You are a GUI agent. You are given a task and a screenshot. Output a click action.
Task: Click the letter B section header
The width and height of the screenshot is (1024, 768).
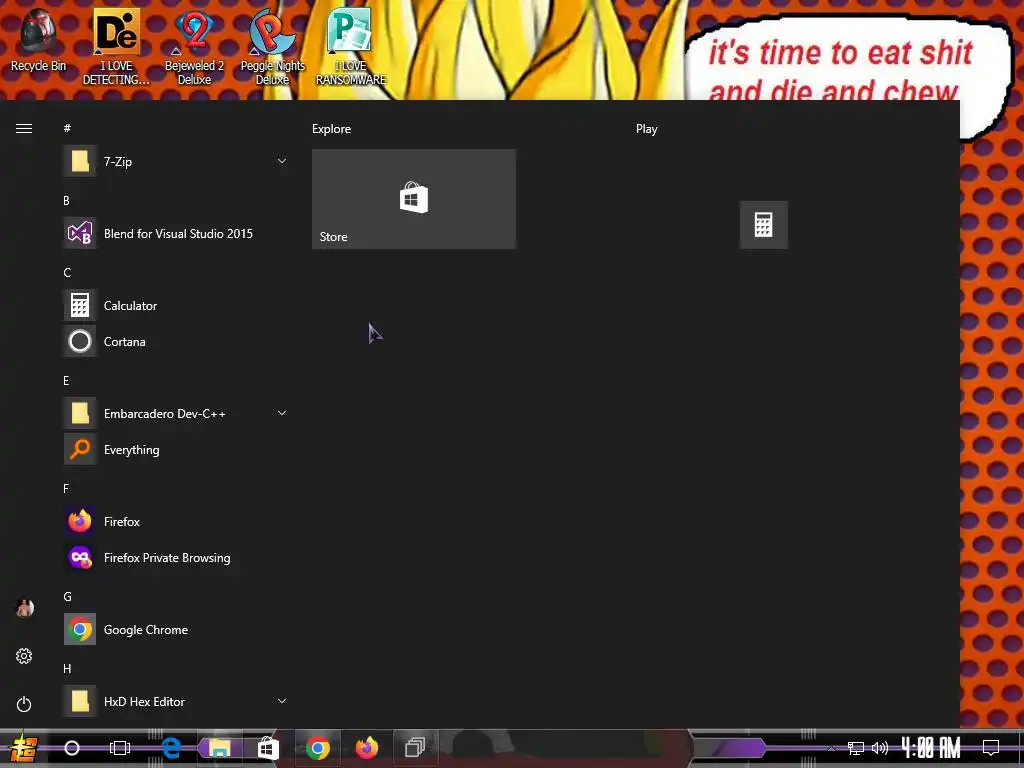pos(66,200)
